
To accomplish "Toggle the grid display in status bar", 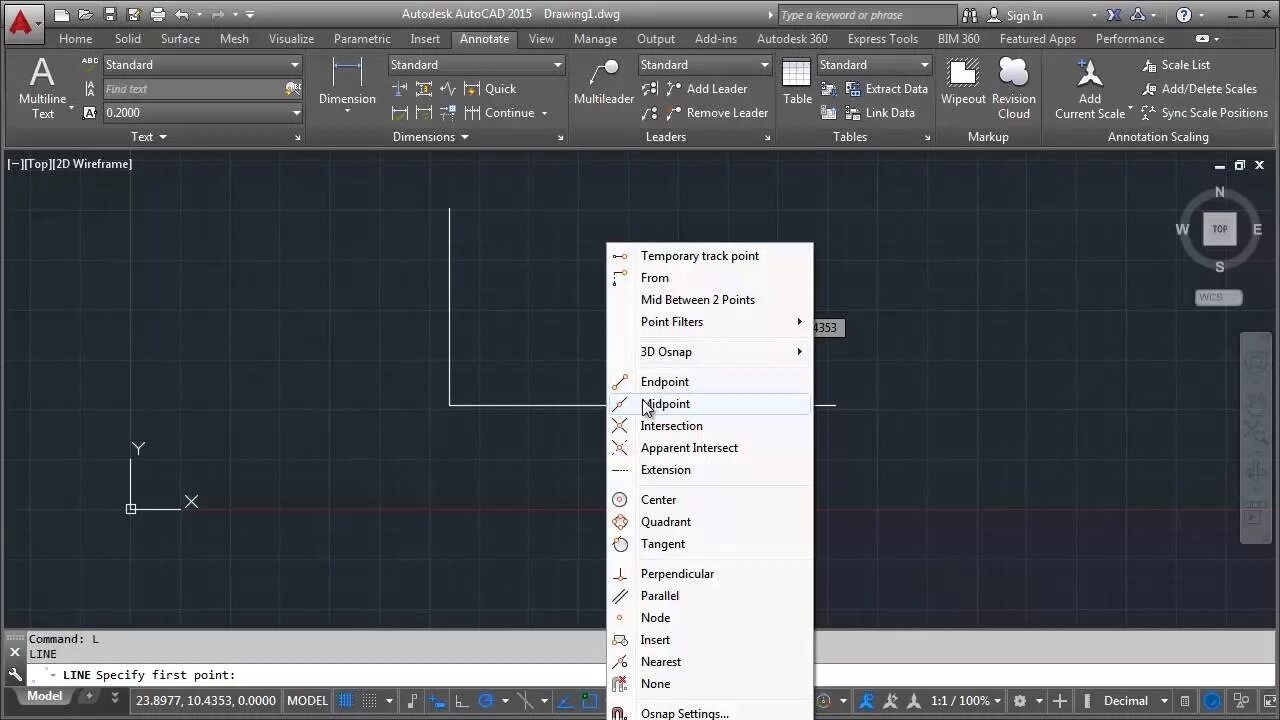I will click(346, 701).
